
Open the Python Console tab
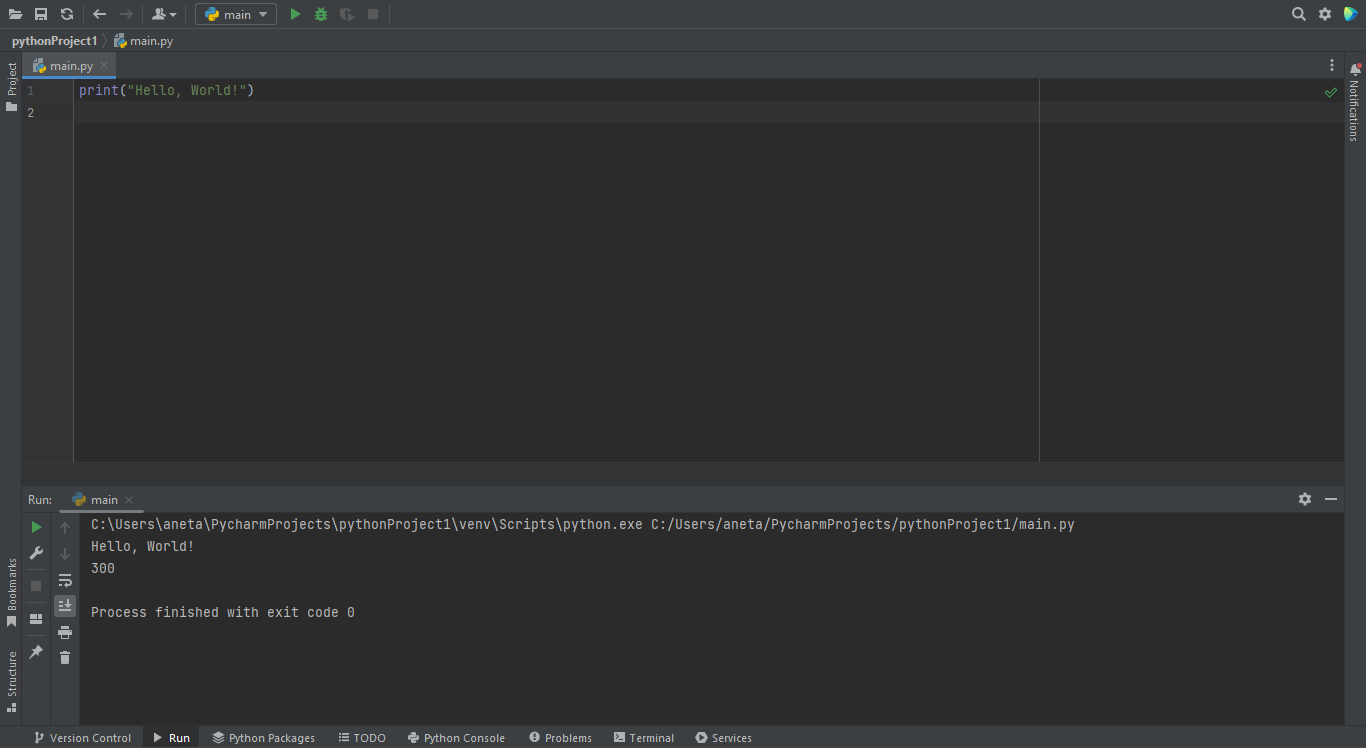point(456,737)
